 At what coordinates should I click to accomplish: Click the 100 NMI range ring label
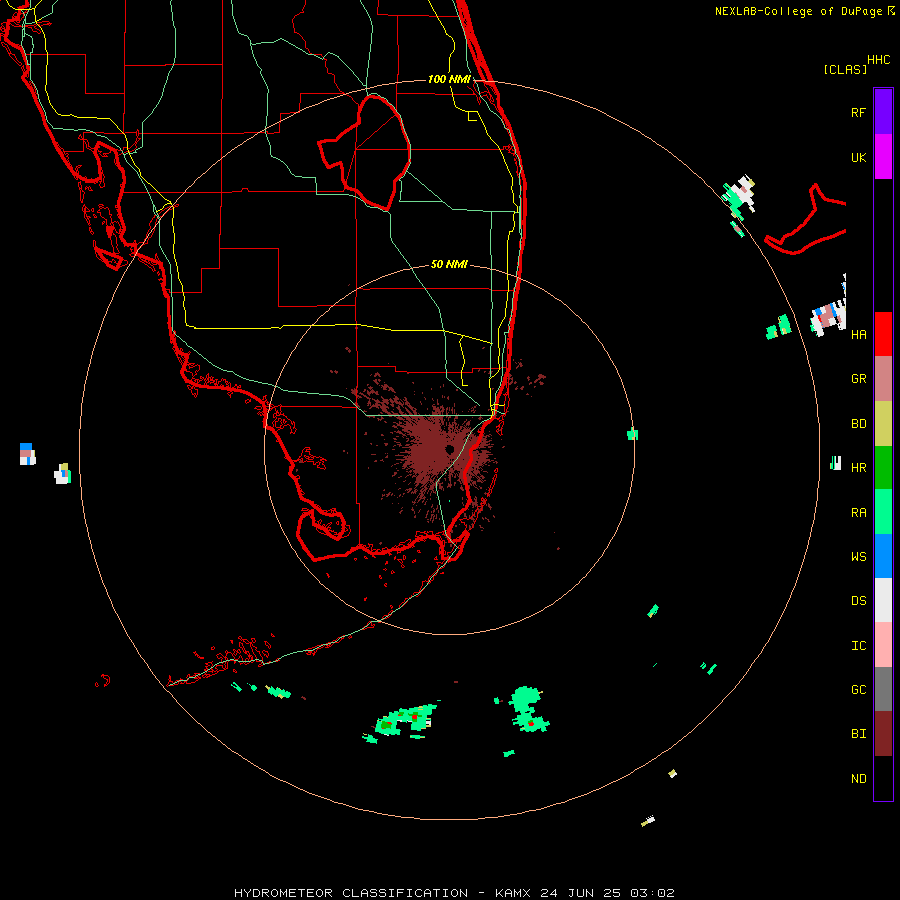click(449, 79)
